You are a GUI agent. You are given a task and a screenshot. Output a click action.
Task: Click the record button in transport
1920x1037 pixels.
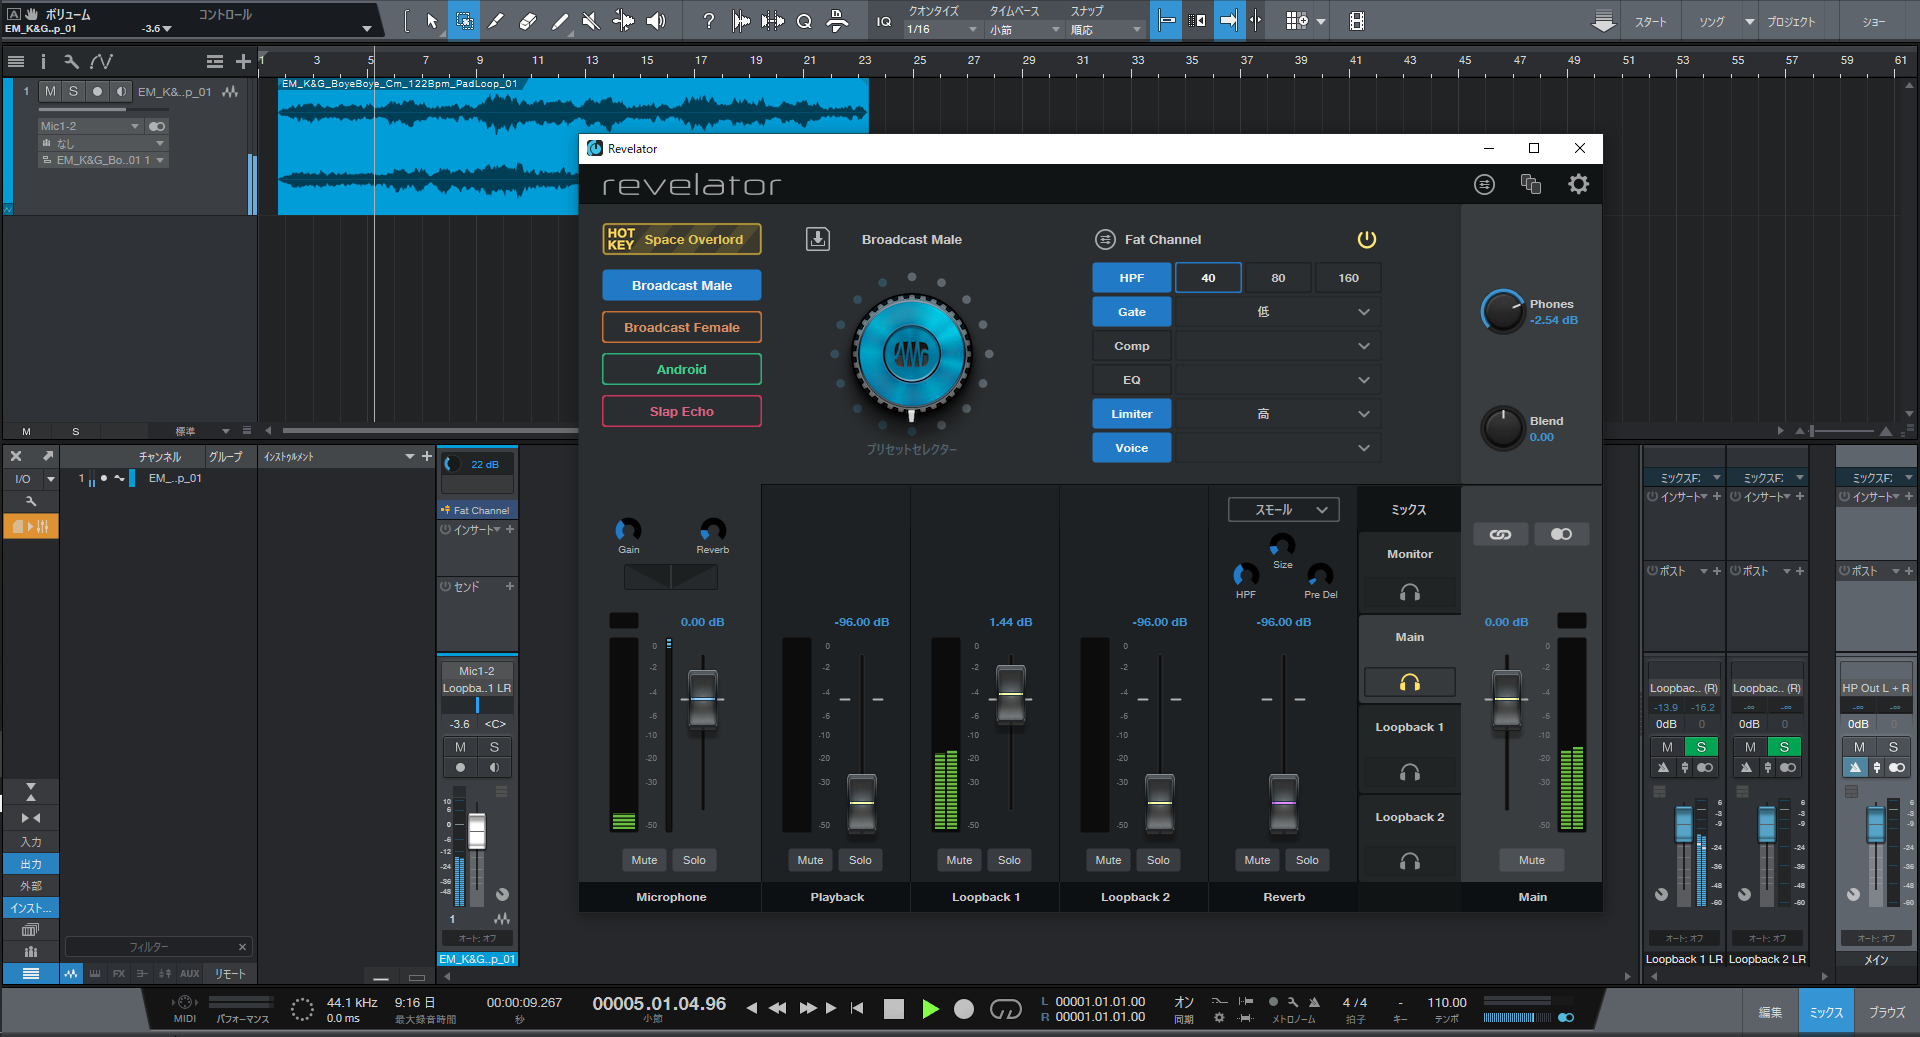[x=964, y=1009]
